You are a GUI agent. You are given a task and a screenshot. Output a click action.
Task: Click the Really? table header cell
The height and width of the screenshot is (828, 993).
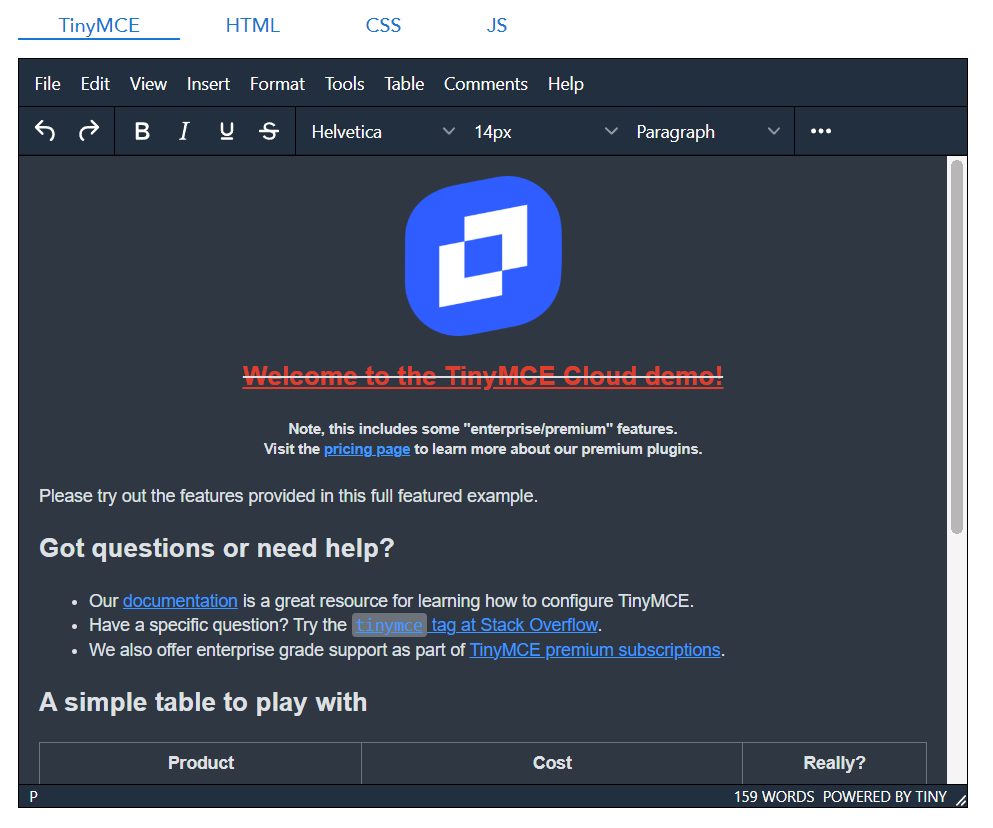click(834, 763)
